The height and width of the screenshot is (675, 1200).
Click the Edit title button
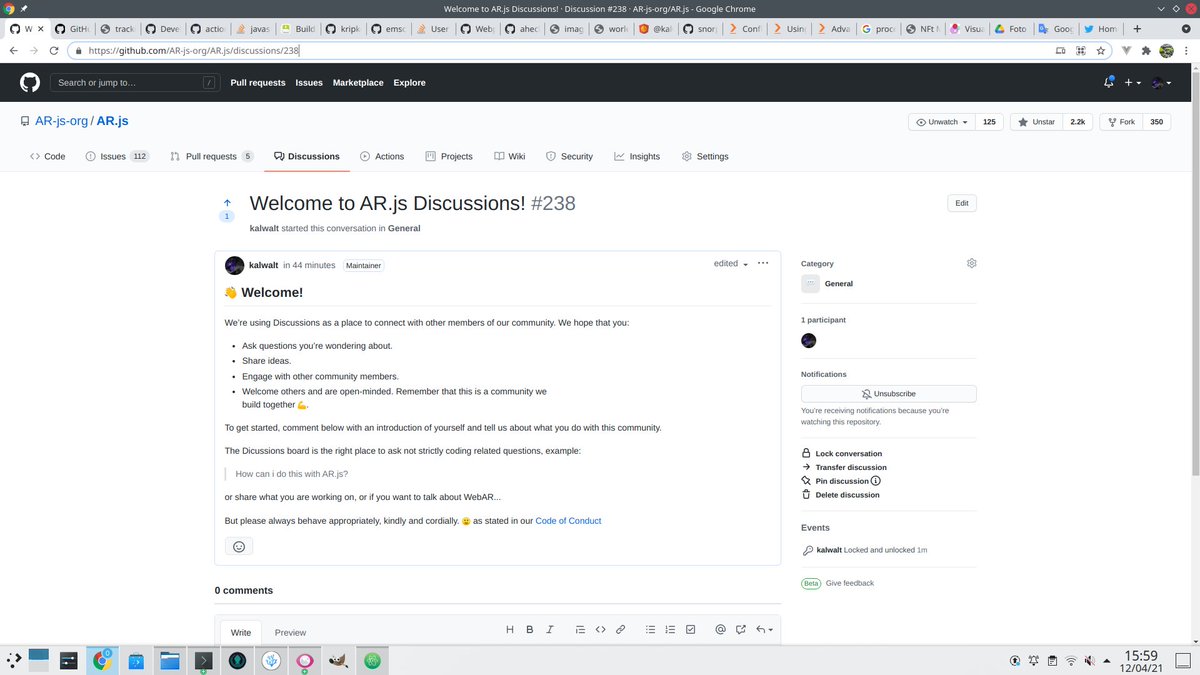click(961, 203)
